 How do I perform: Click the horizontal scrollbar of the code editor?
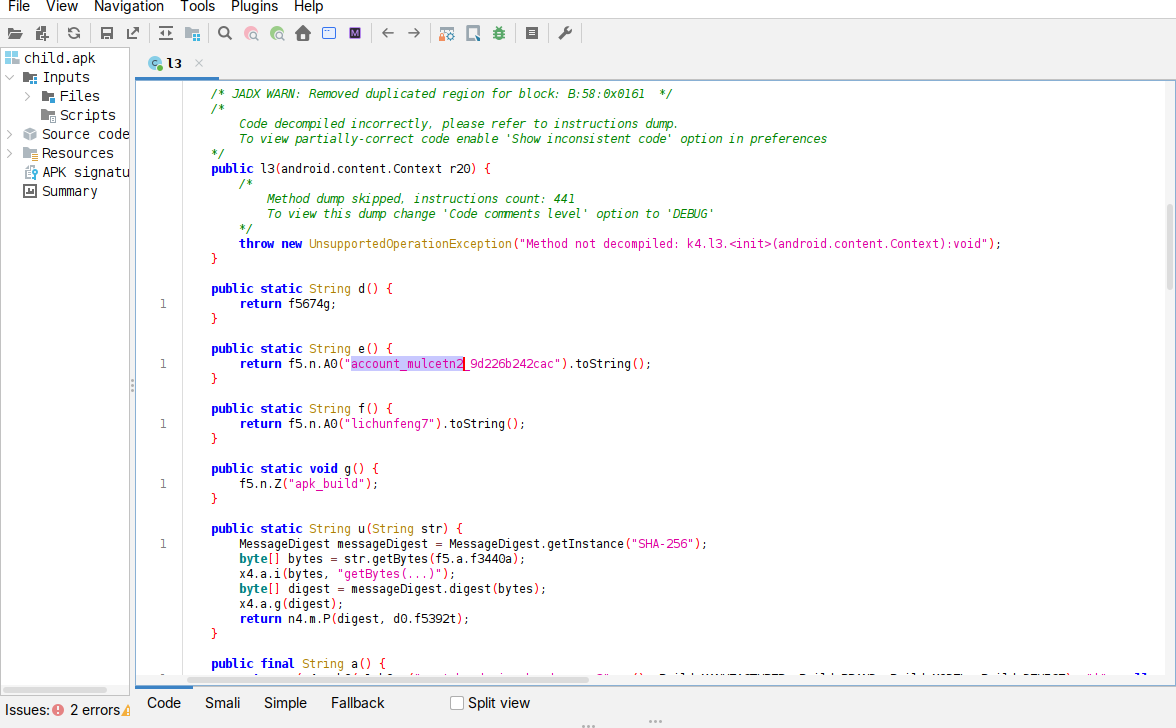388,679
